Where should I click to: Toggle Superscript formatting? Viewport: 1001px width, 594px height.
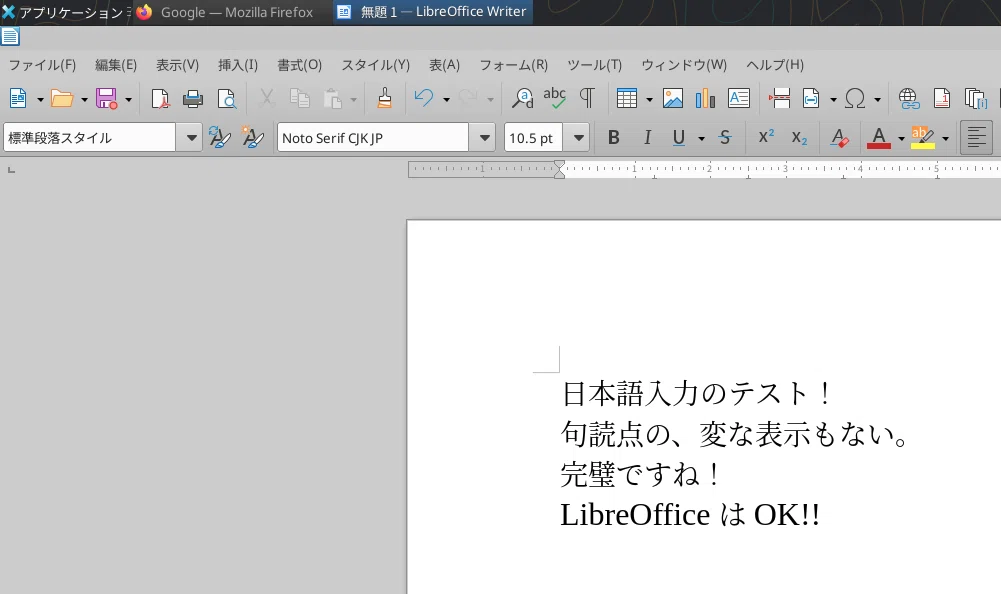(766, 137)
